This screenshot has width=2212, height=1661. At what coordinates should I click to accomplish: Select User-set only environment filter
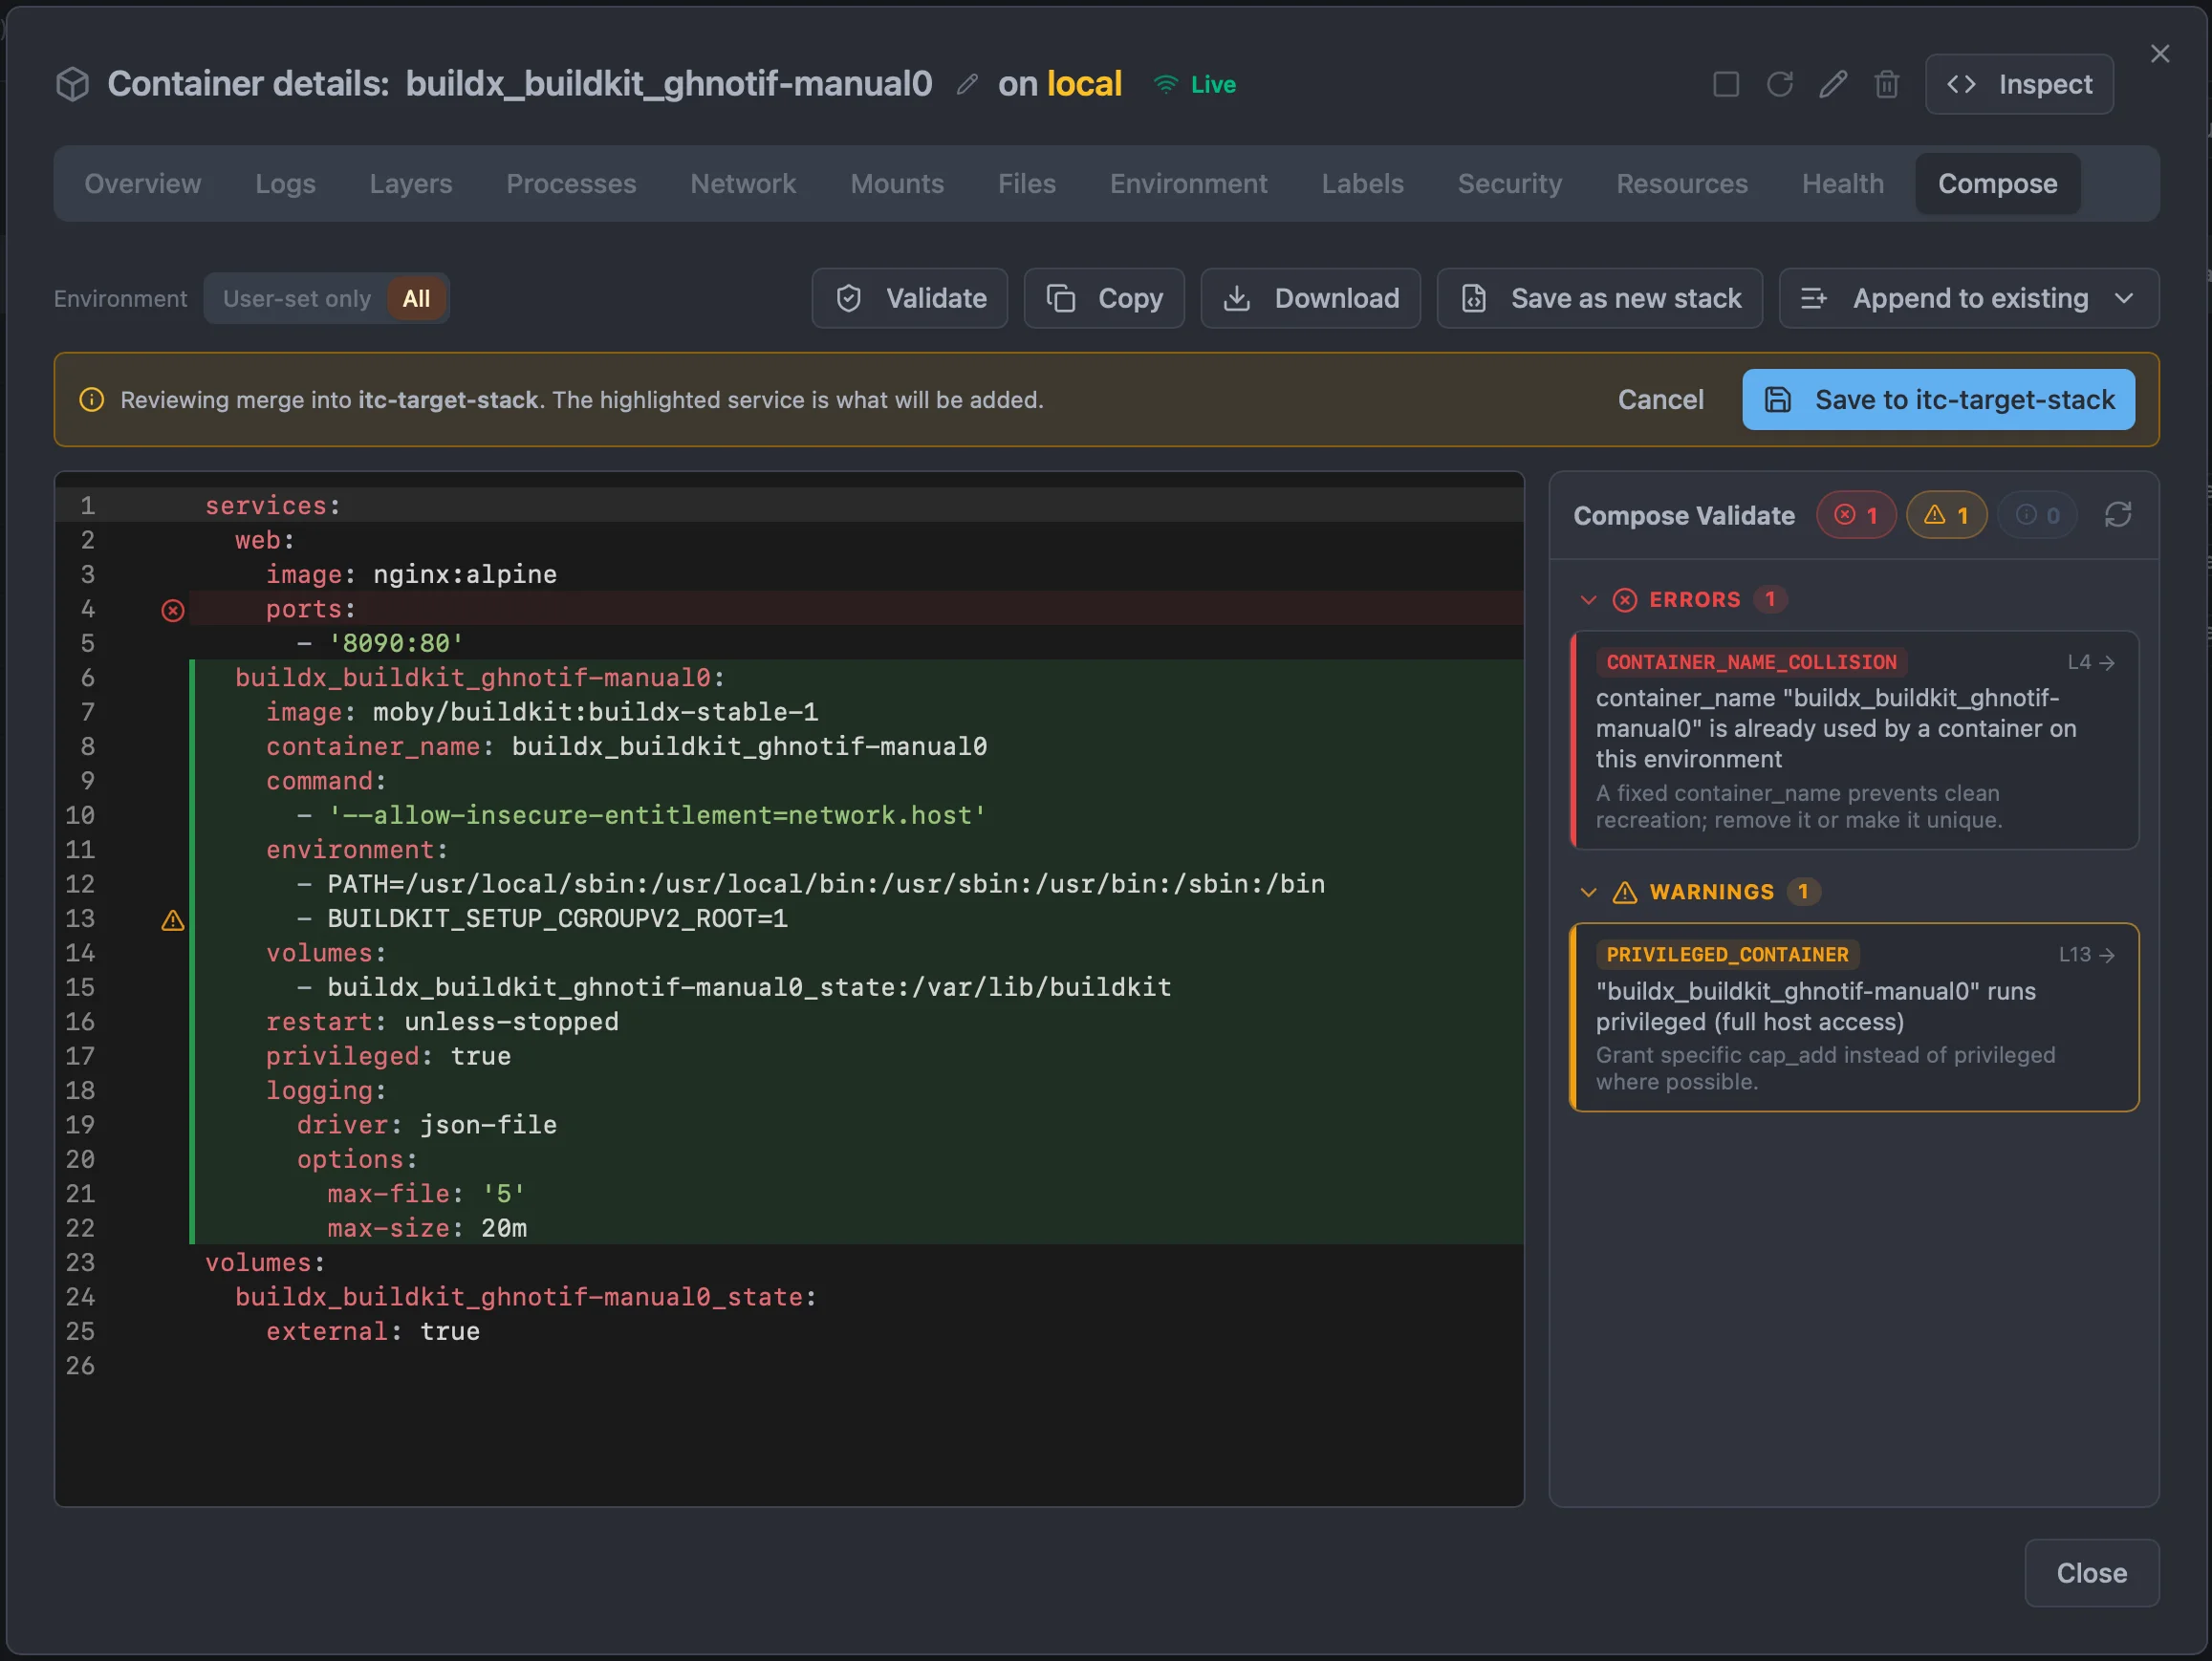tap(296, 298)
